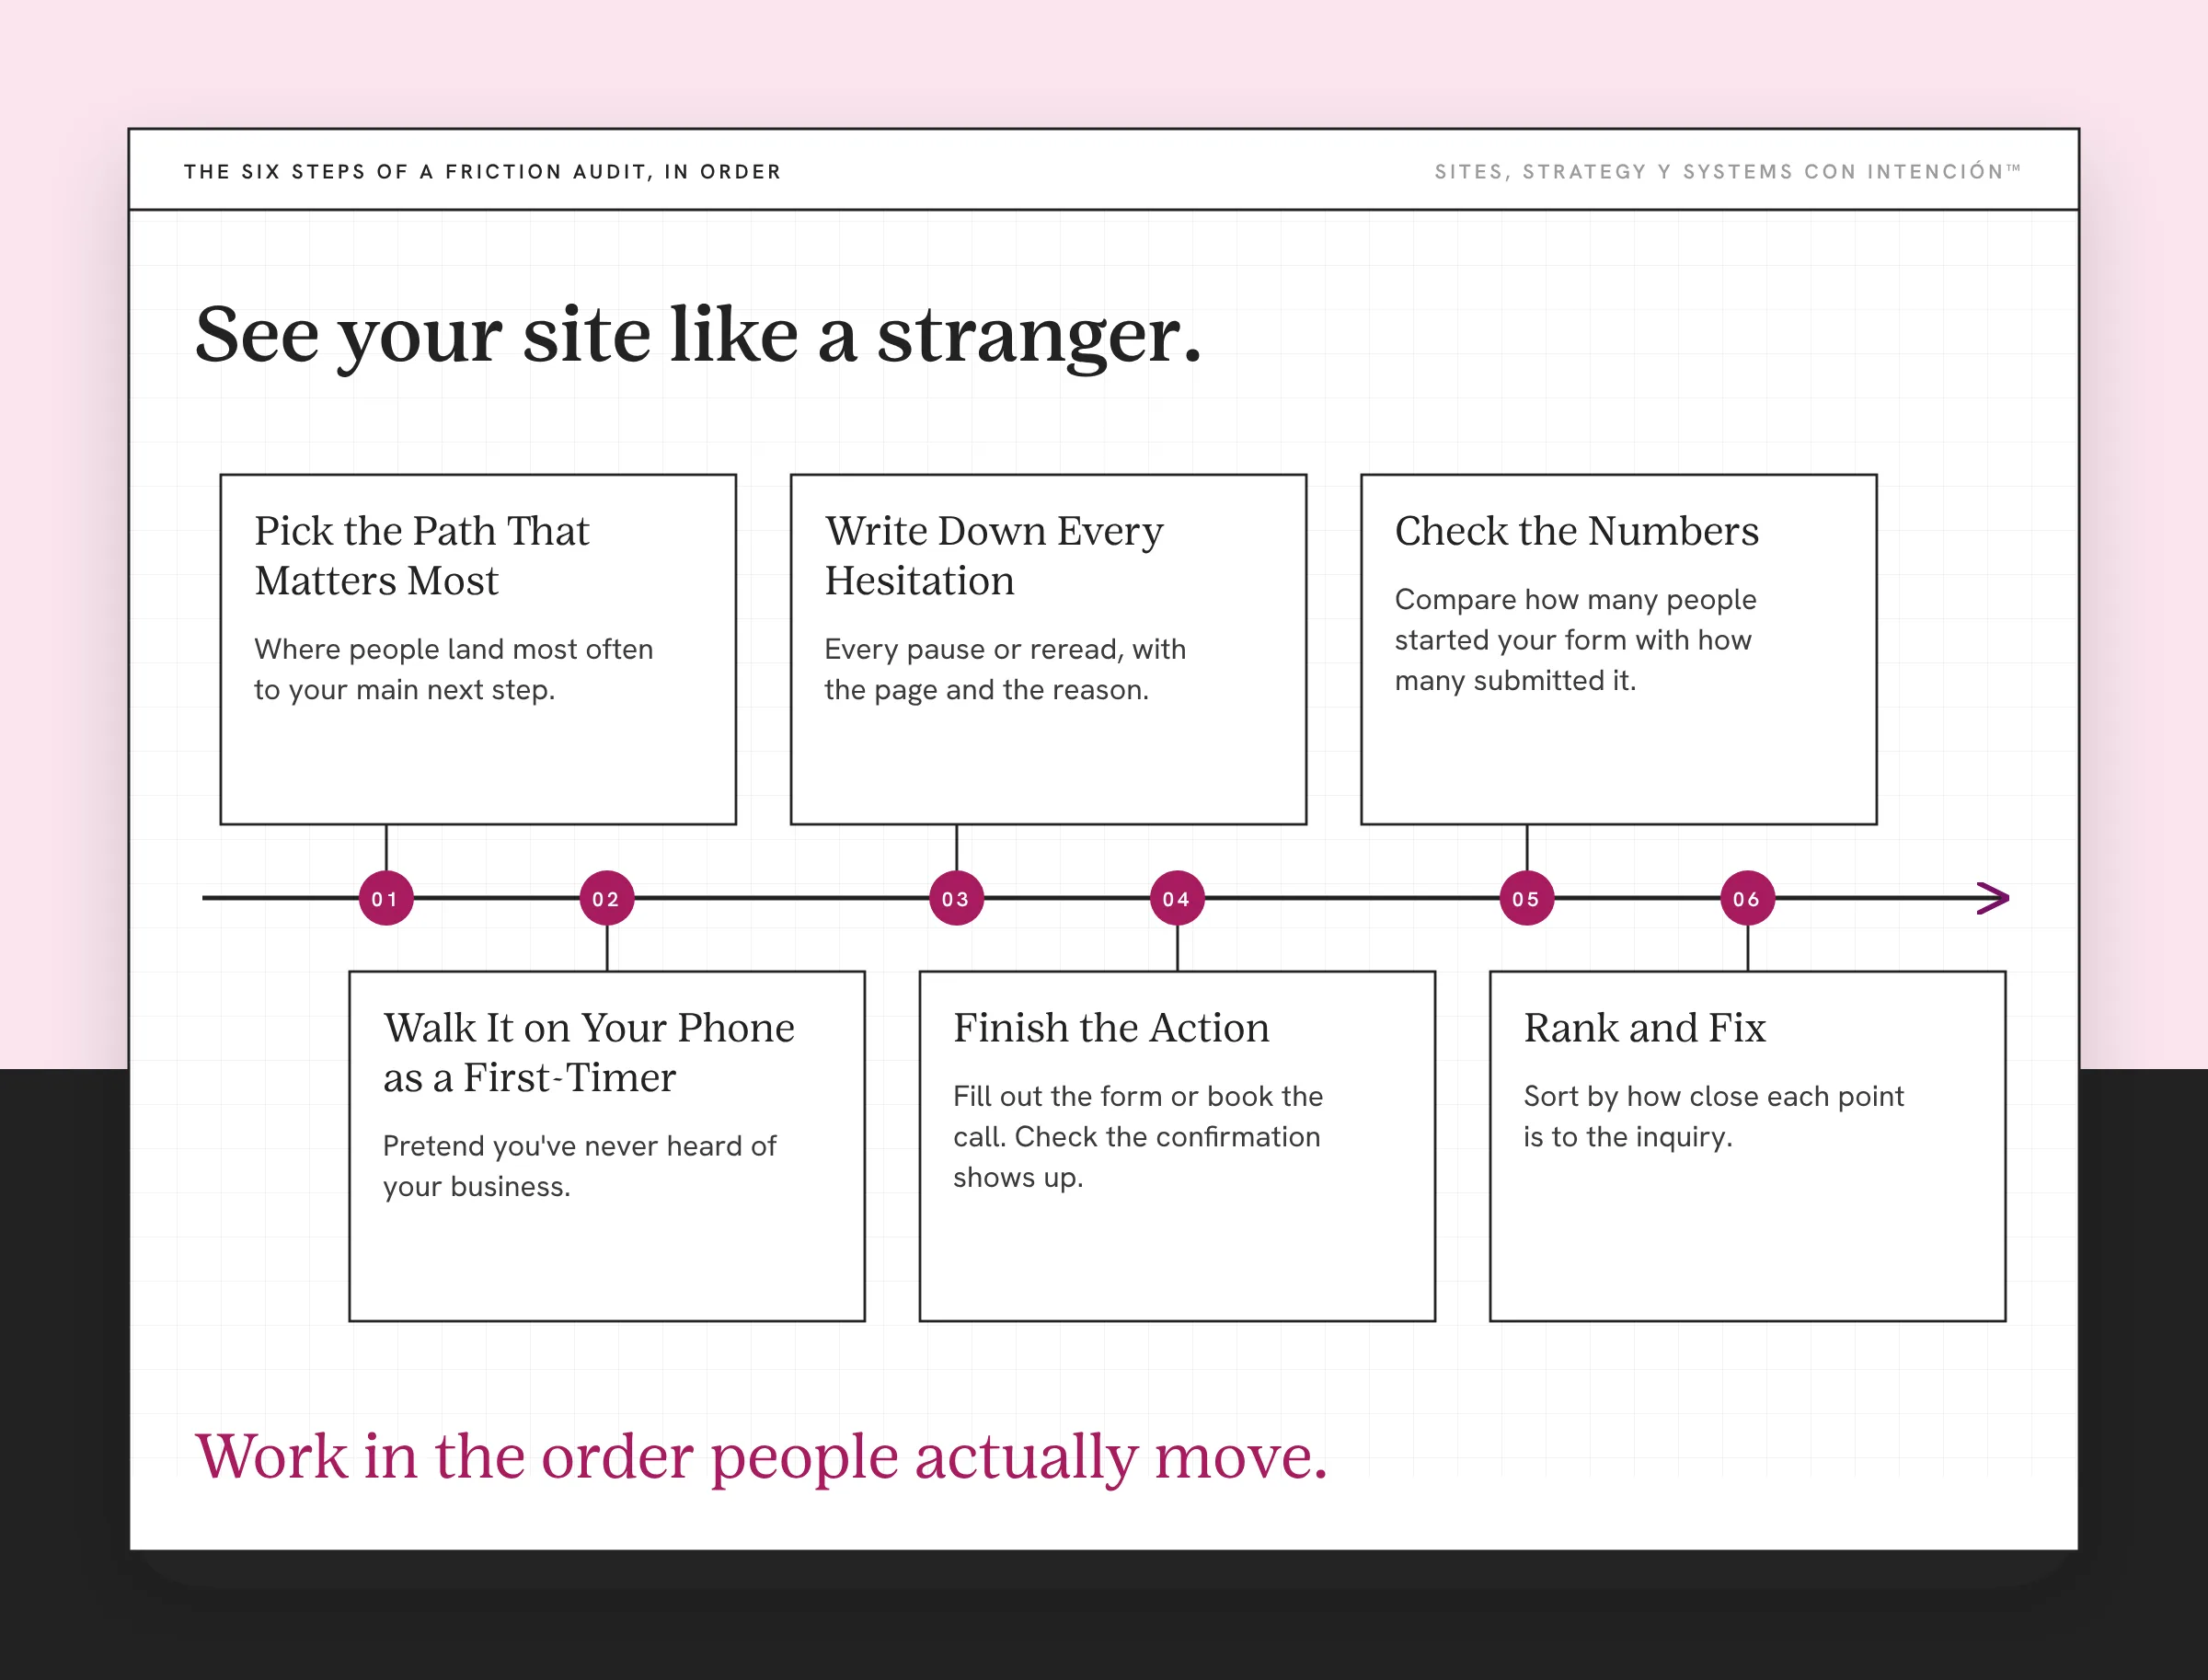
Task: Click timeline marker 06
Action: point(1747,898)
